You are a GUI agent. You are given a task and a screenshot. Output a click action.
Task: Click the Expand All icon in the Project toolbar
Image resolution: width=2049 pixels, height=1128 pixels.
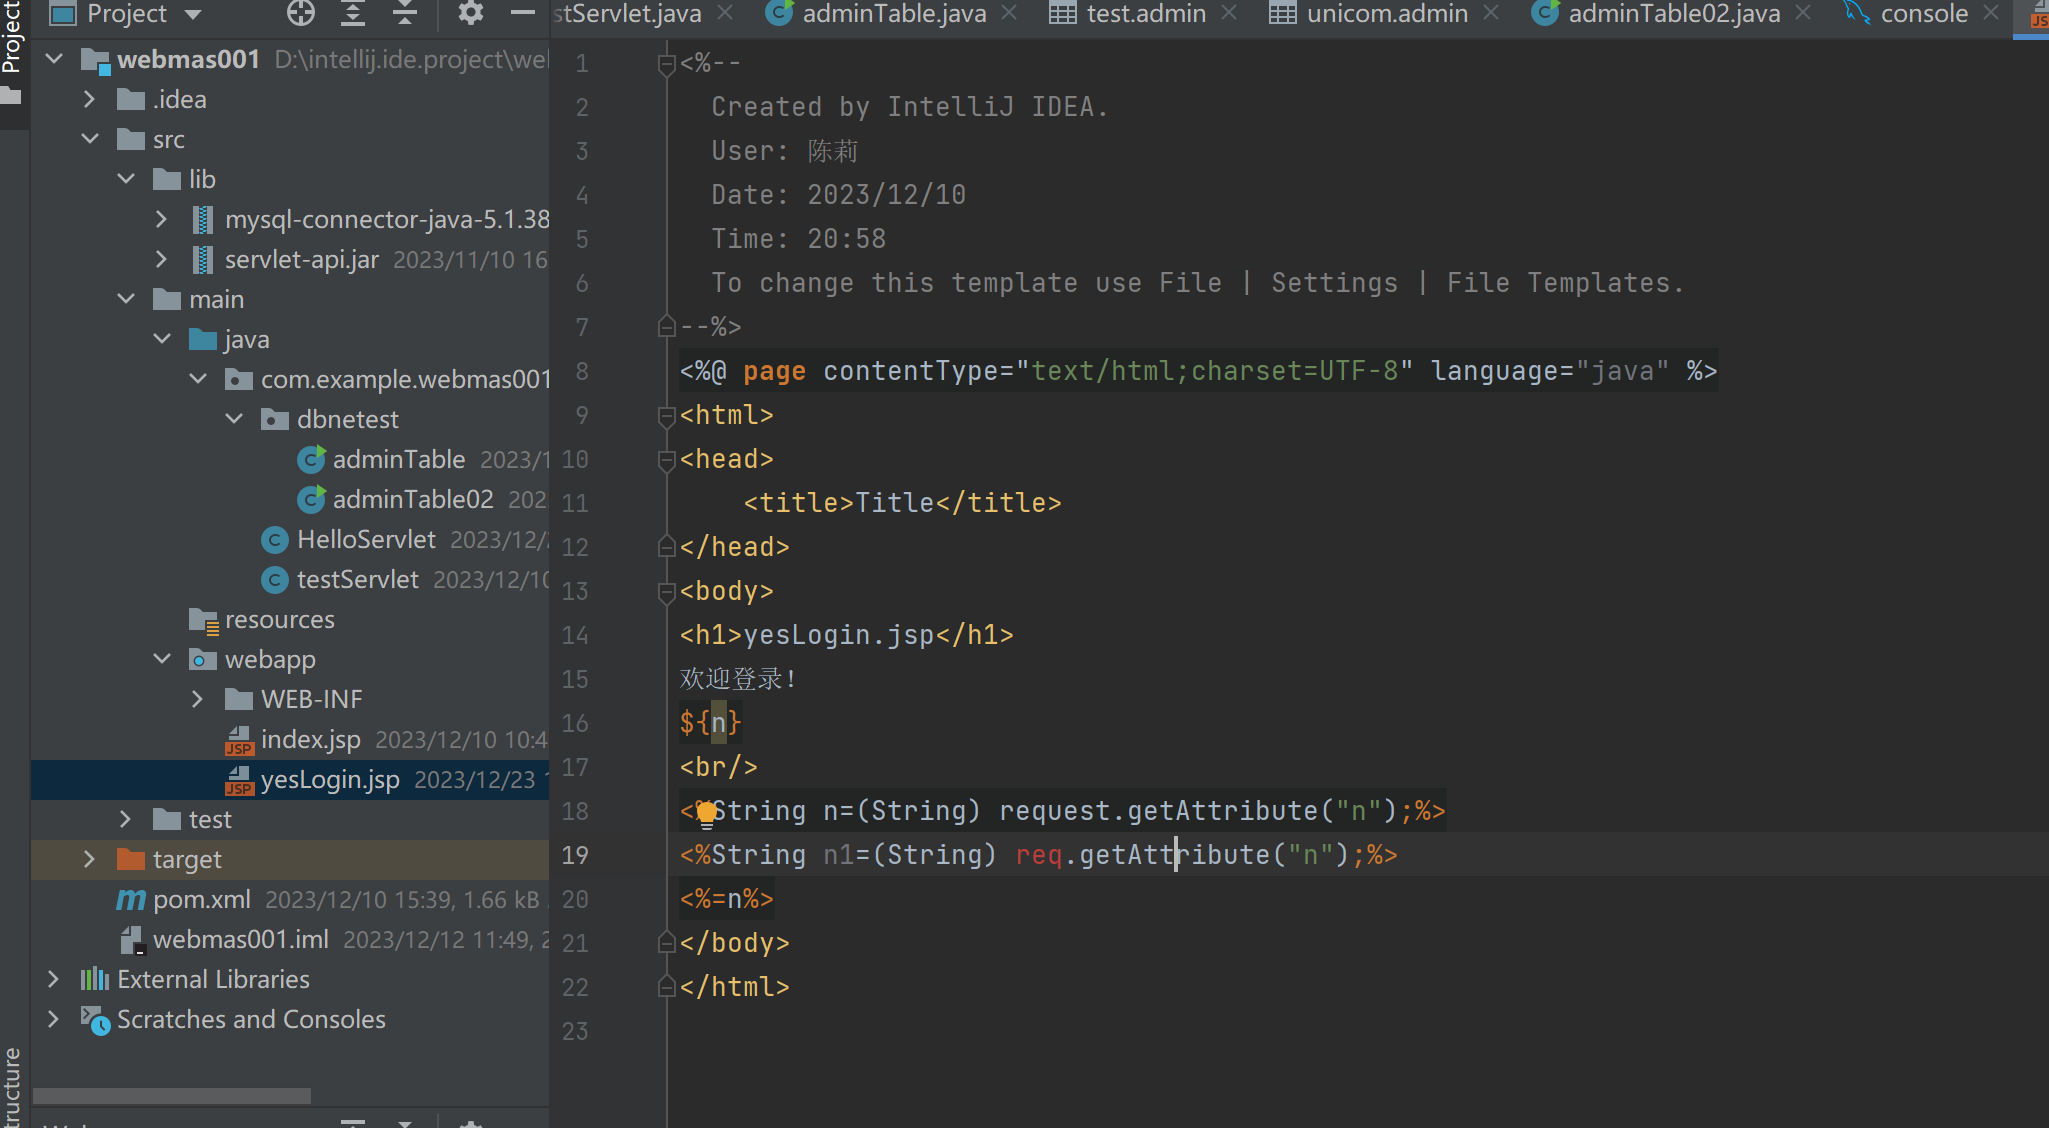353,13
